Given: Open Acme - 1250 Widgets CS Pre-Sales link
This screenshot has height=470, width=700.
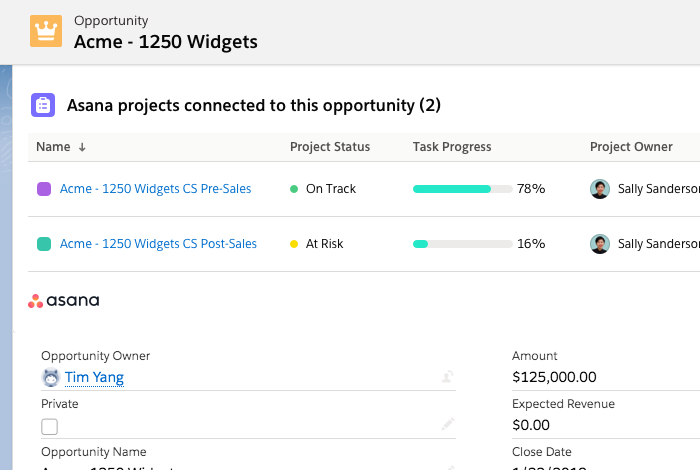Looking at the screenshot, I should point(155,189).
